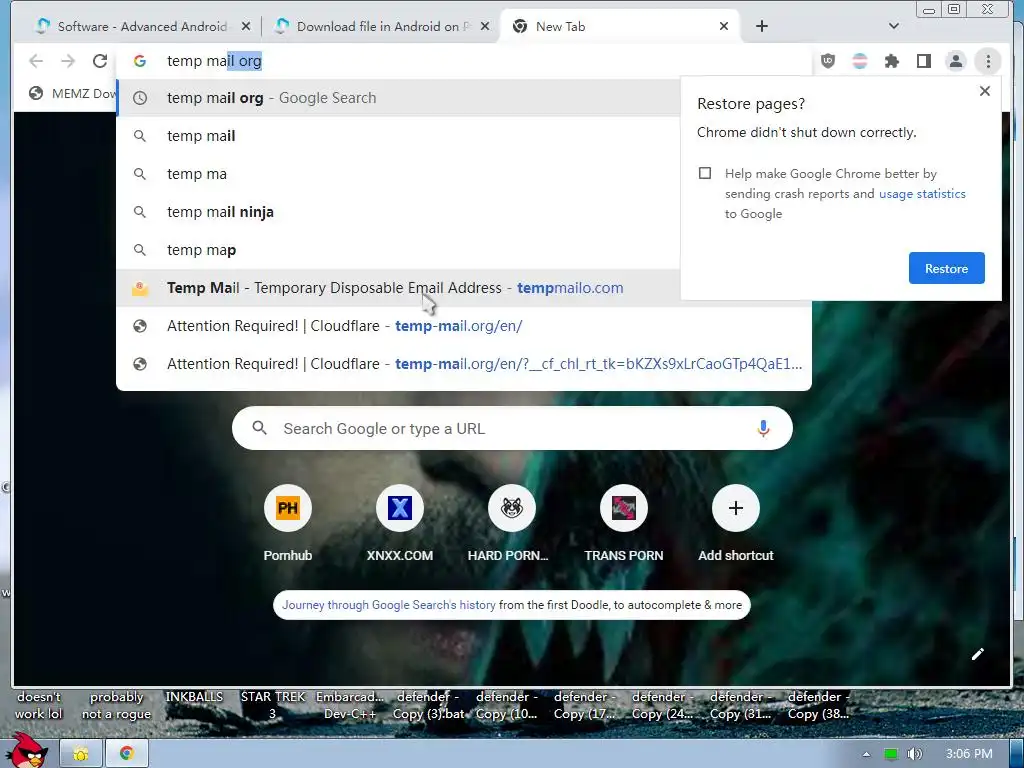
Task: Click the Angry Birds start button
Action: 28,750
